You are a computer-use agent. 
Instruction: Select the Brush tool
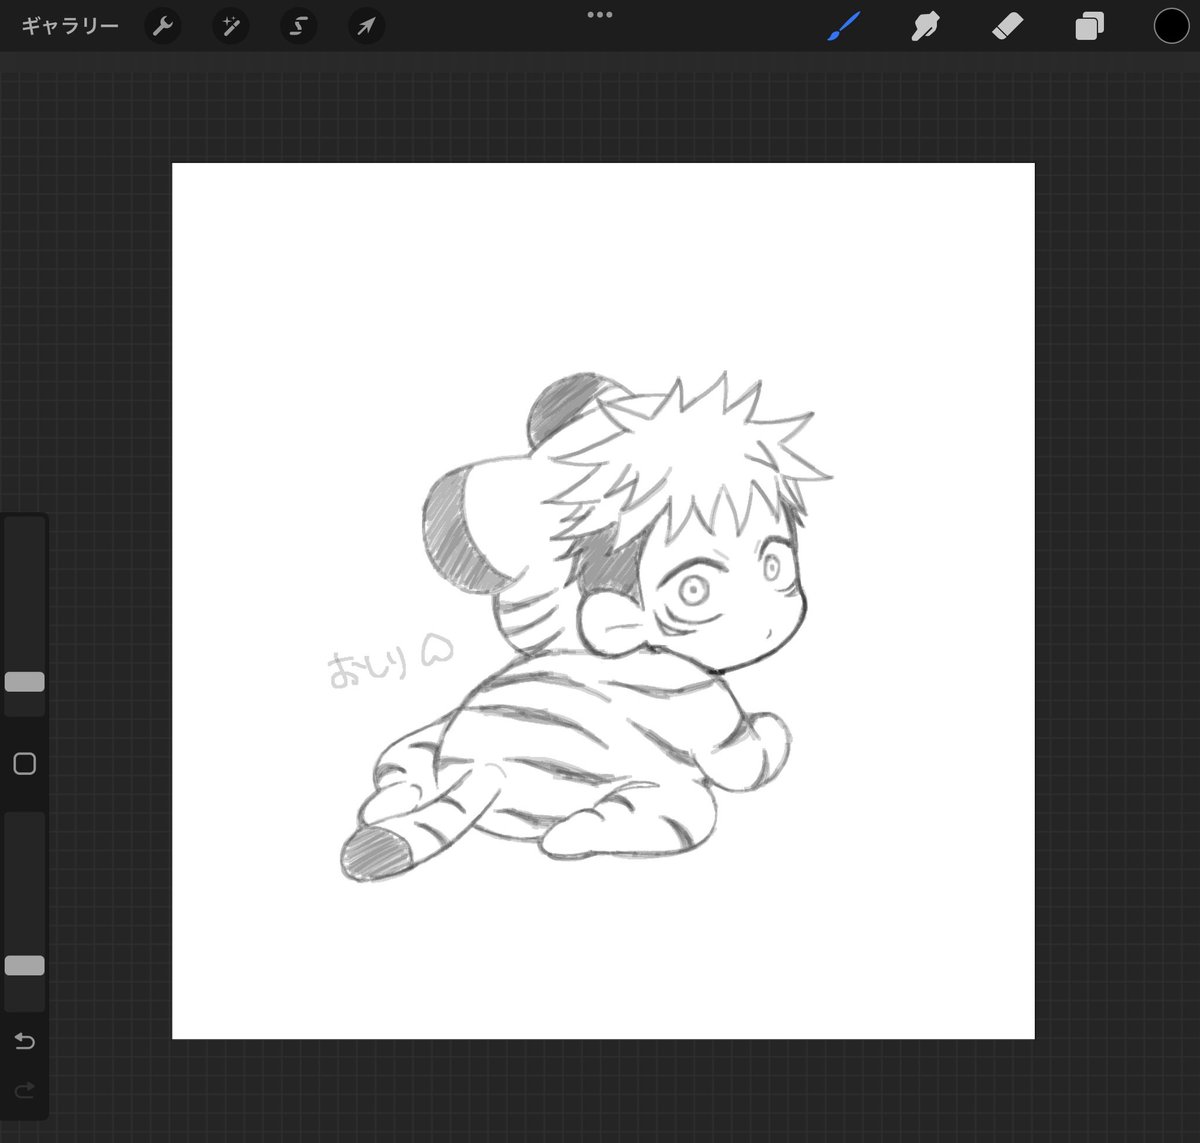[844, 26]
